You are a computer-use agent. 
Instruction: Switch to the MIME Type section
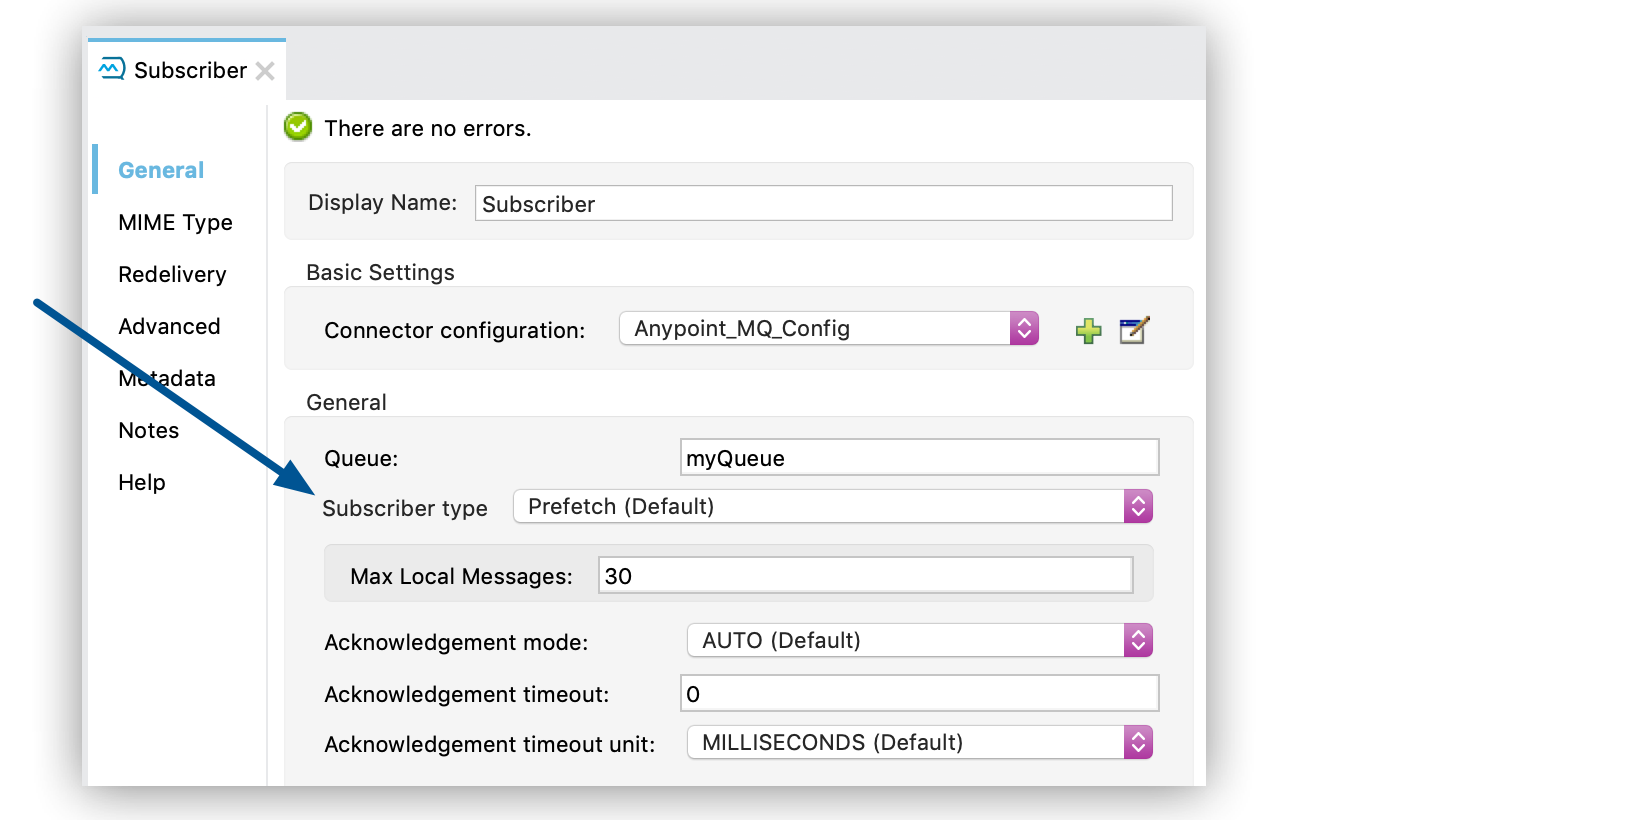coord(175,222)
